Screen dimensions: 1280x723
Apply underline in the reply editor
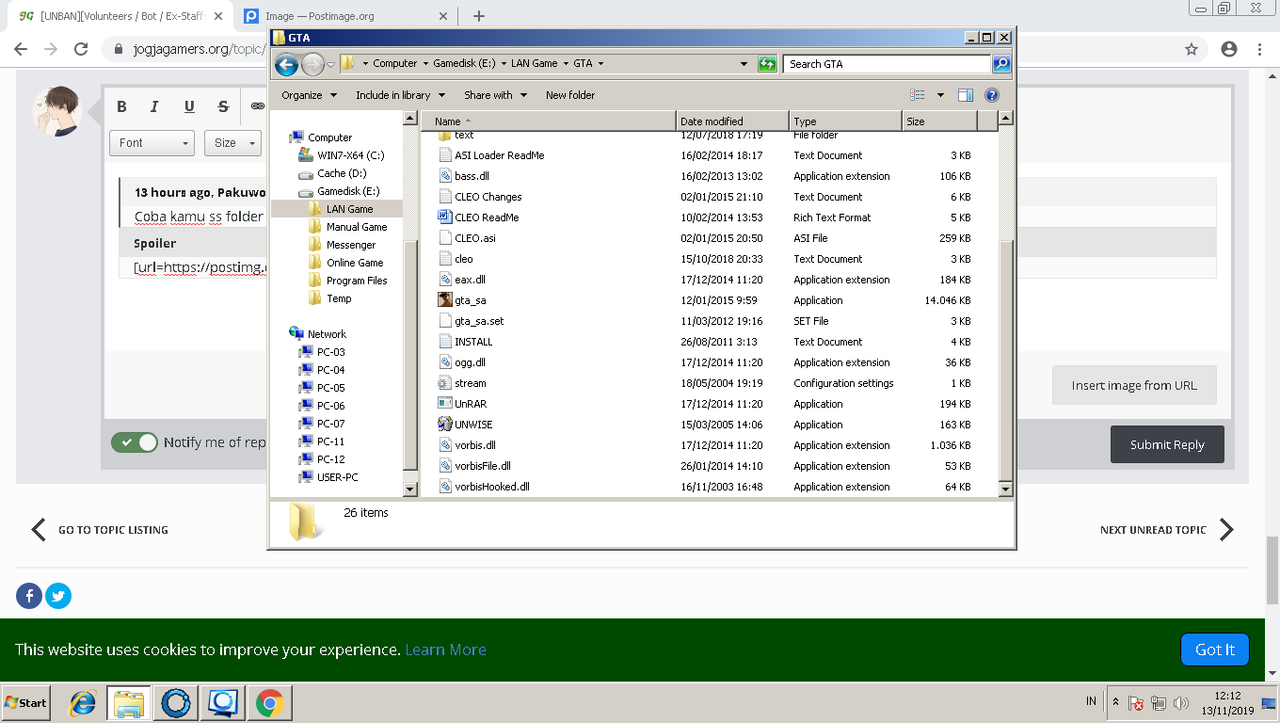coord(189,107)
